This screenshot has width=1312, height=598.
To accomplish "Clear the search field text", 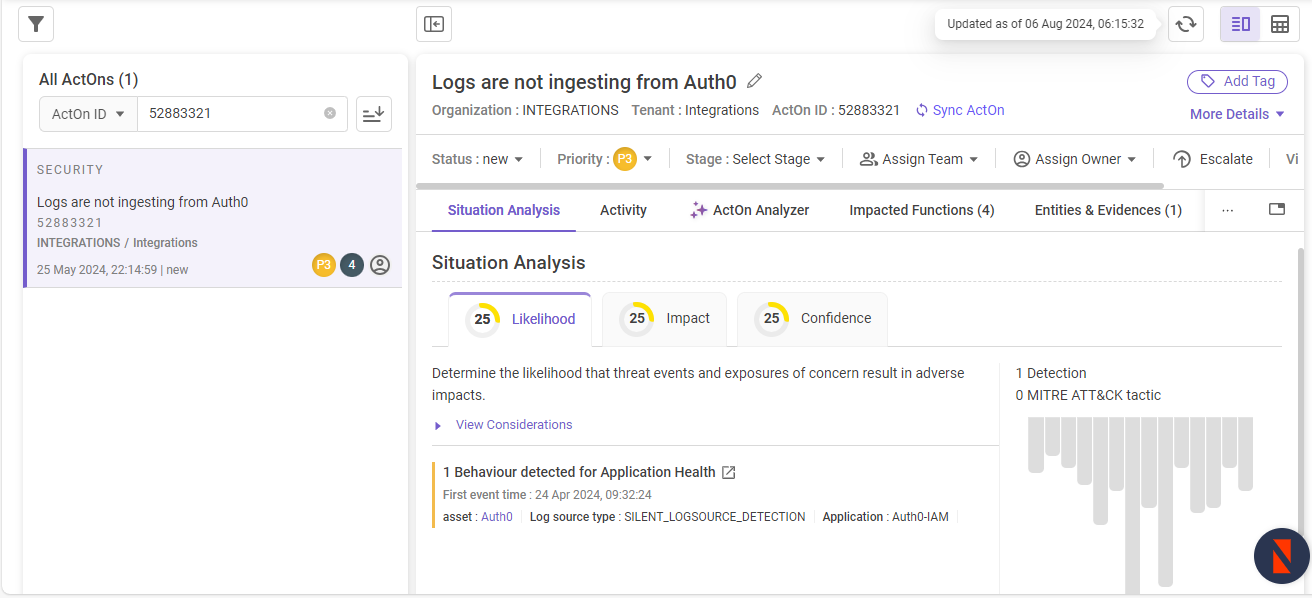I will coord(330,113).
